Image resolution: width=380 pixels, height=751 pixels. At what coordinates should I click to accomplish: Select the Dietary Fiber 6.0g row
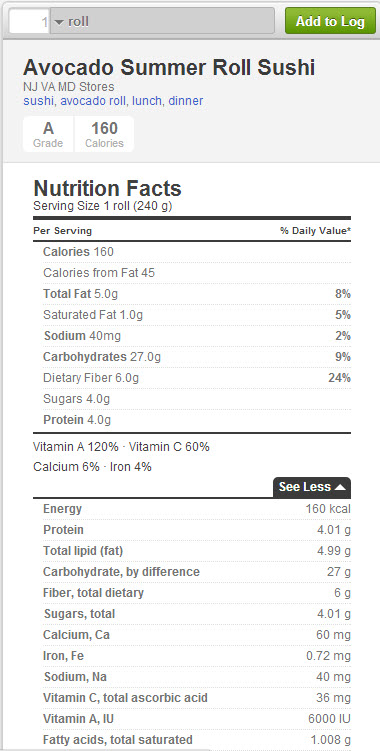192,378
